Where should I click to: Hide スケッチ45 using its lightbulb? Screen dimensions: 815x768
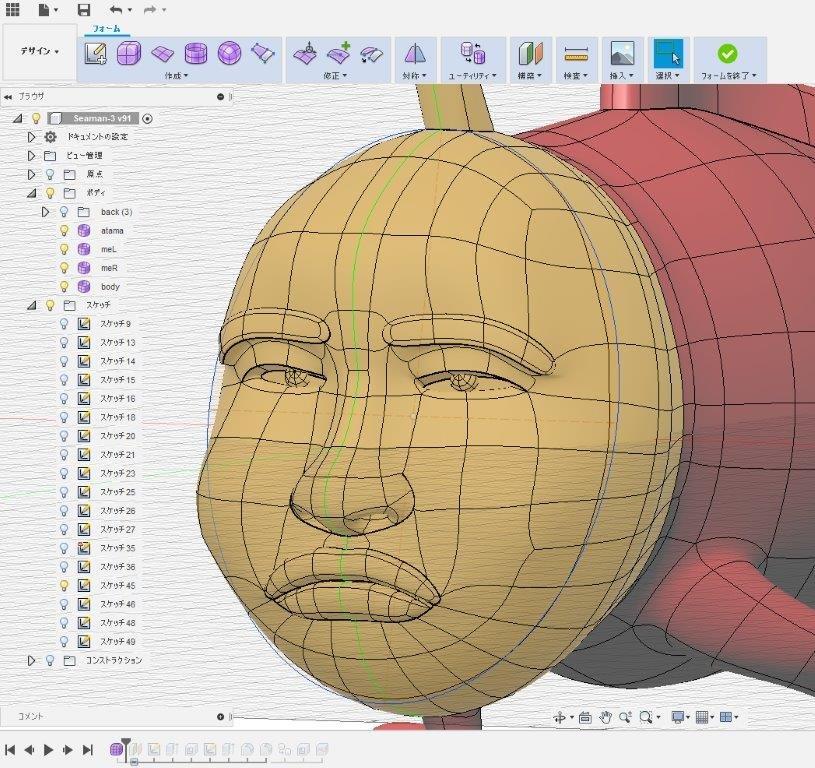tap(64, 585)
